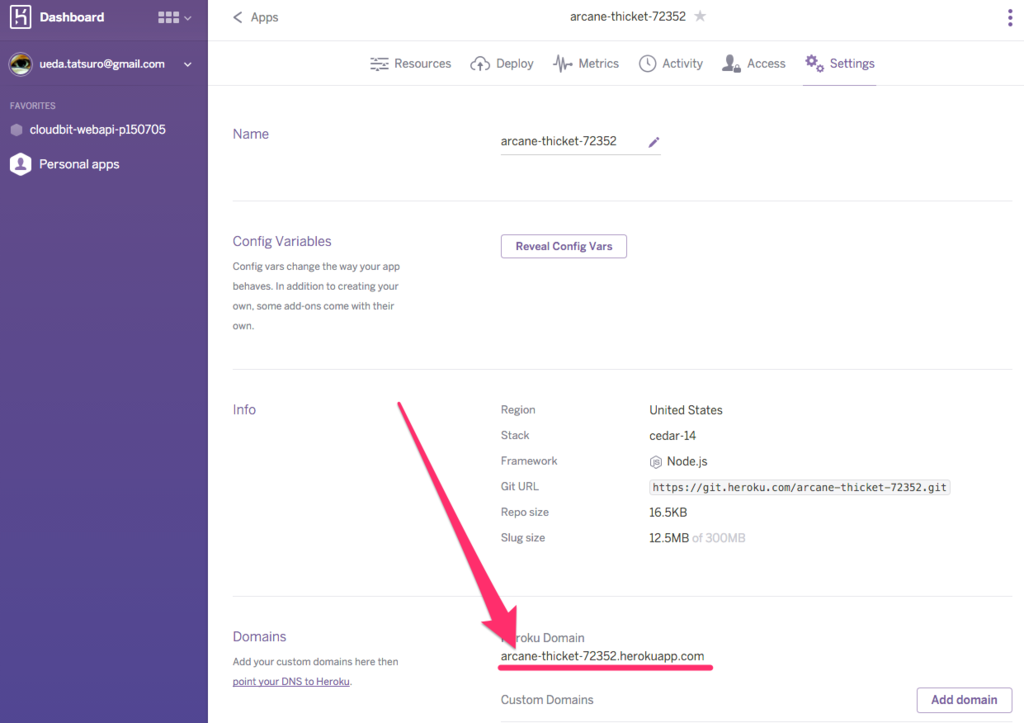Open the apps grid switcher icon
Screen dimensions: 1024x723
coord(168,18)
